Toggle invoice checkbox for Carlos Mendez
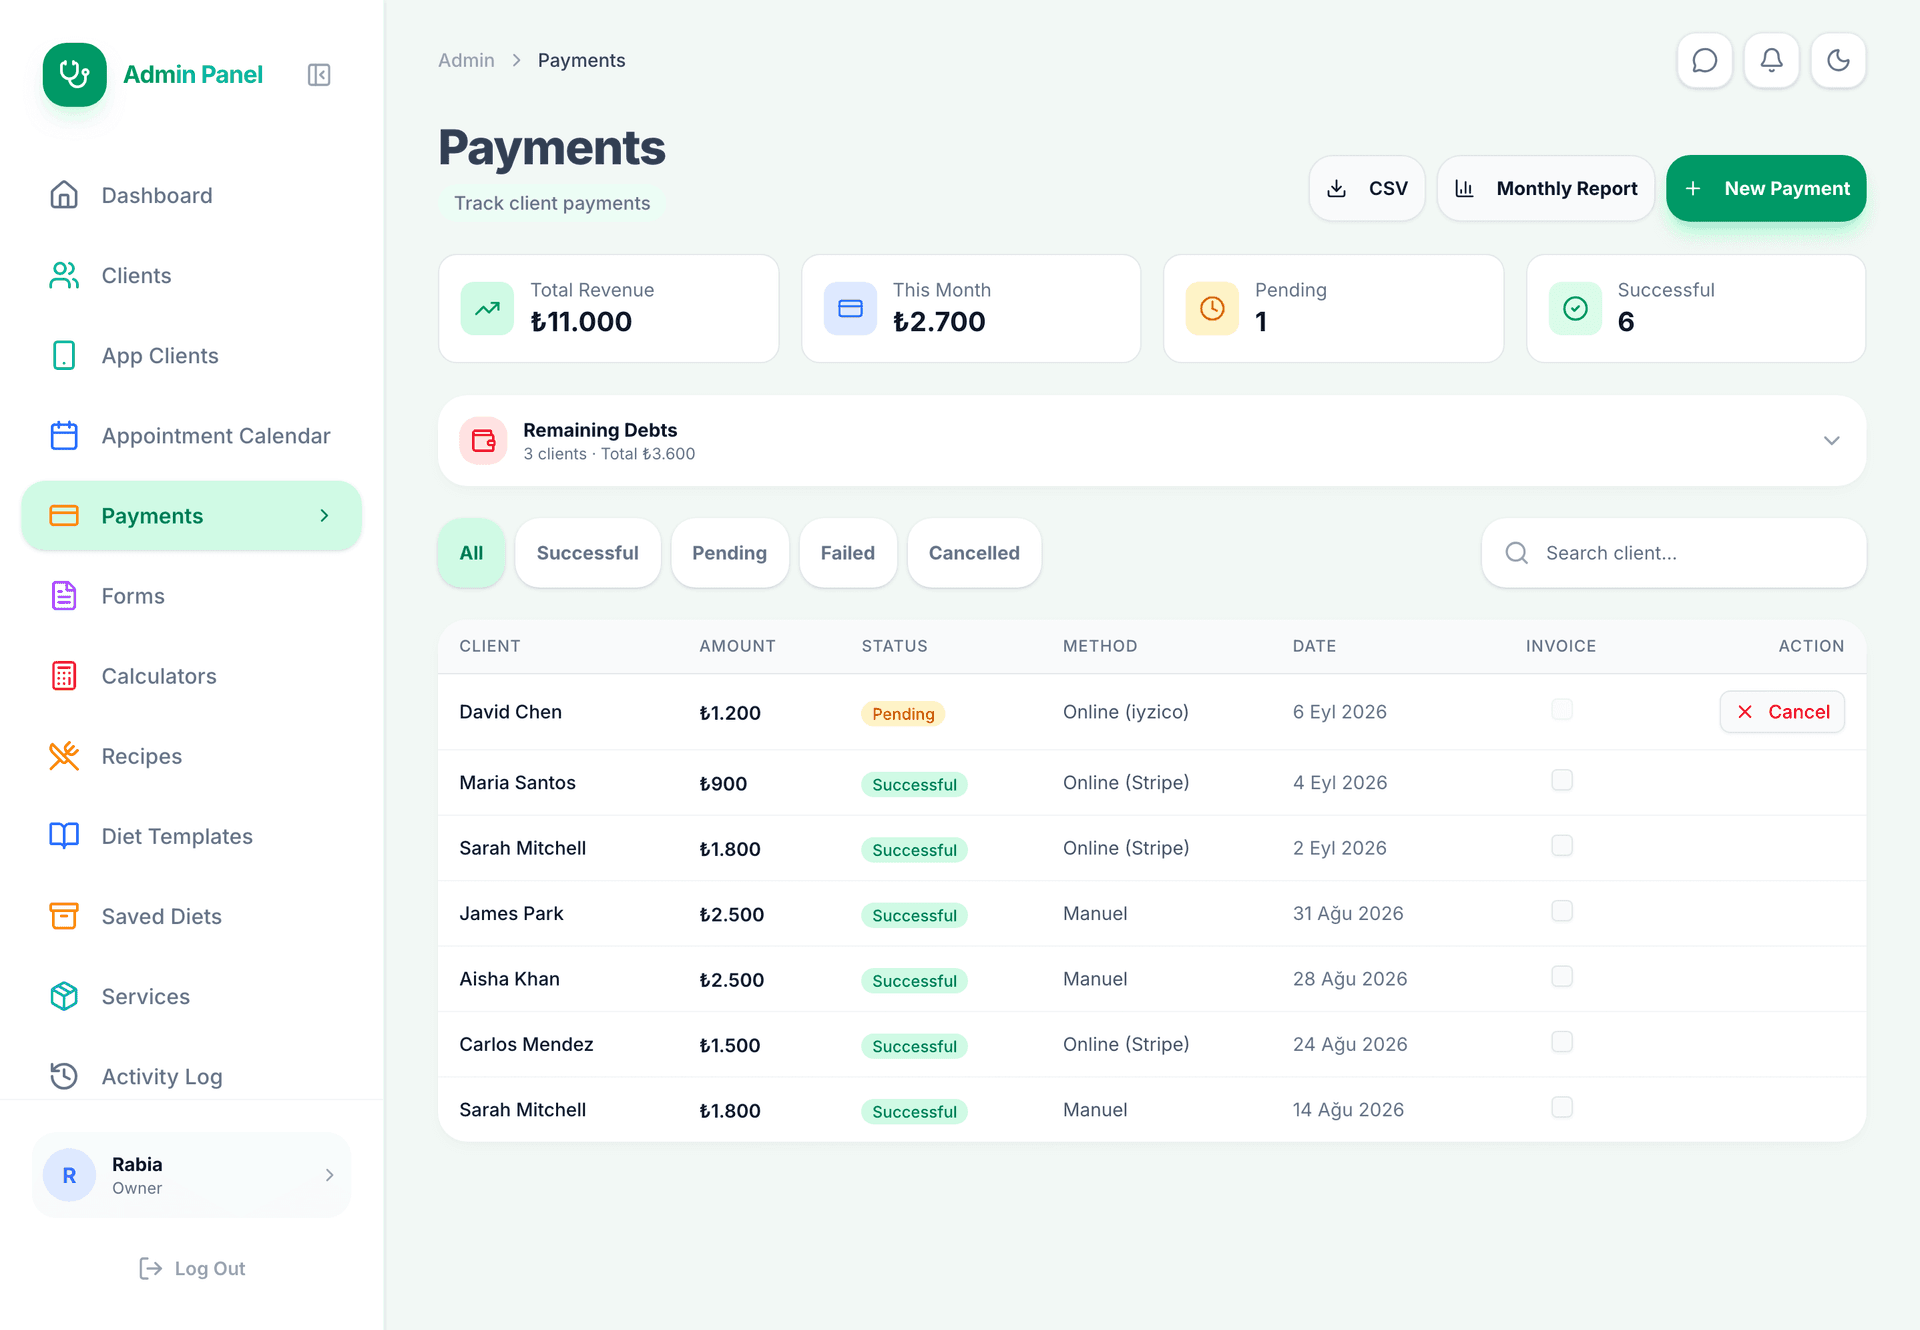The width and height of the screenshot is (1920, 1330). pos(1561,1043)
